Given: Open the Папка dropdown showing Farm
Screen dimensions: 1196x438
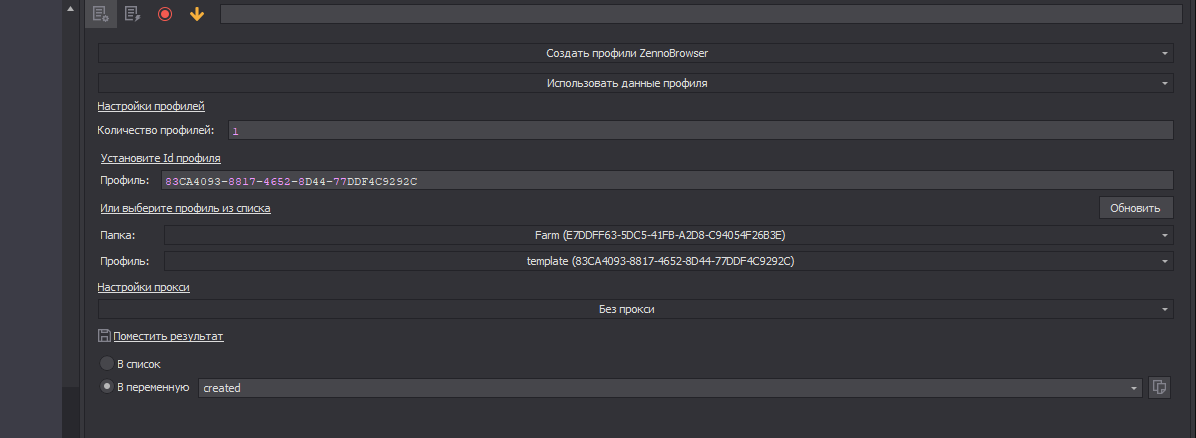Looking at the screenshot, I should (668, 235).
